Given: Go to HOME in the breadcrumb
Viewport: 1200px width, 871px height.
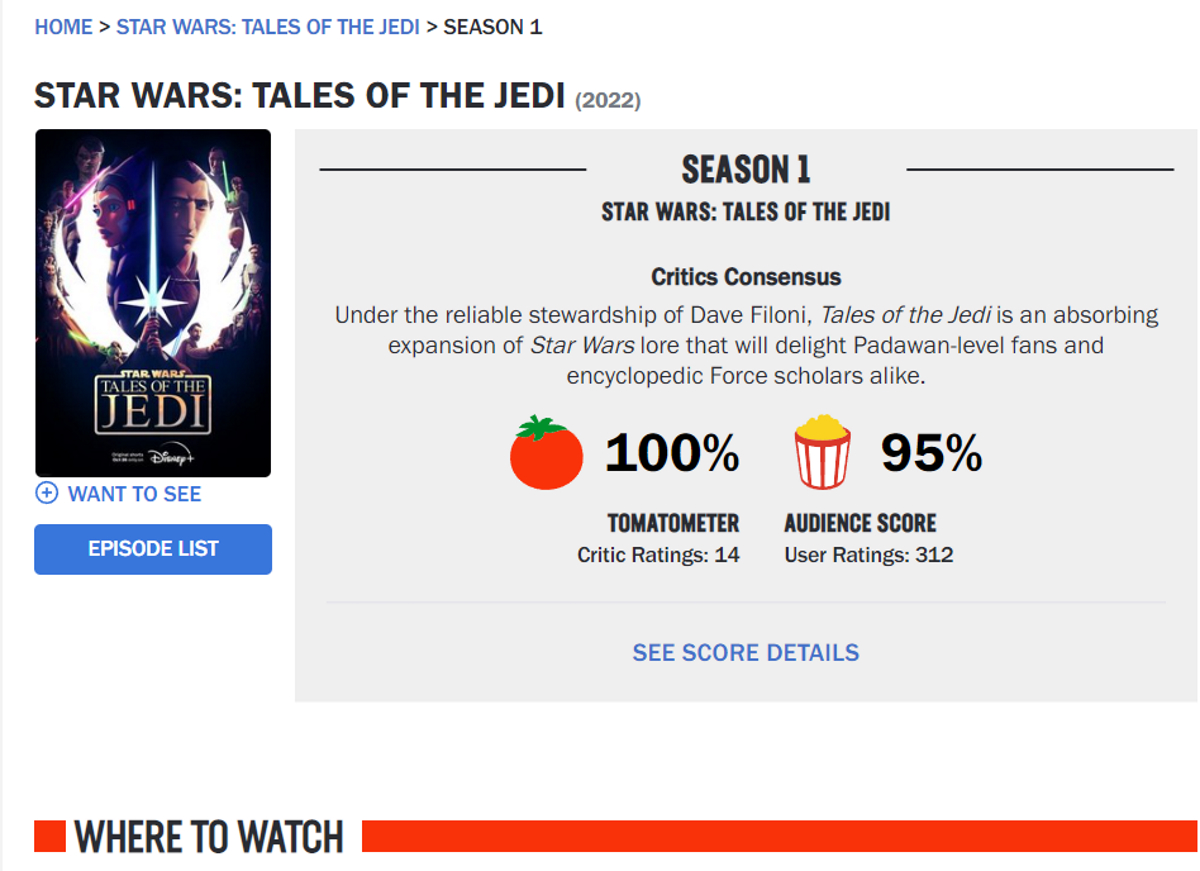Looking at the screenshot, I should click(63, 27).
